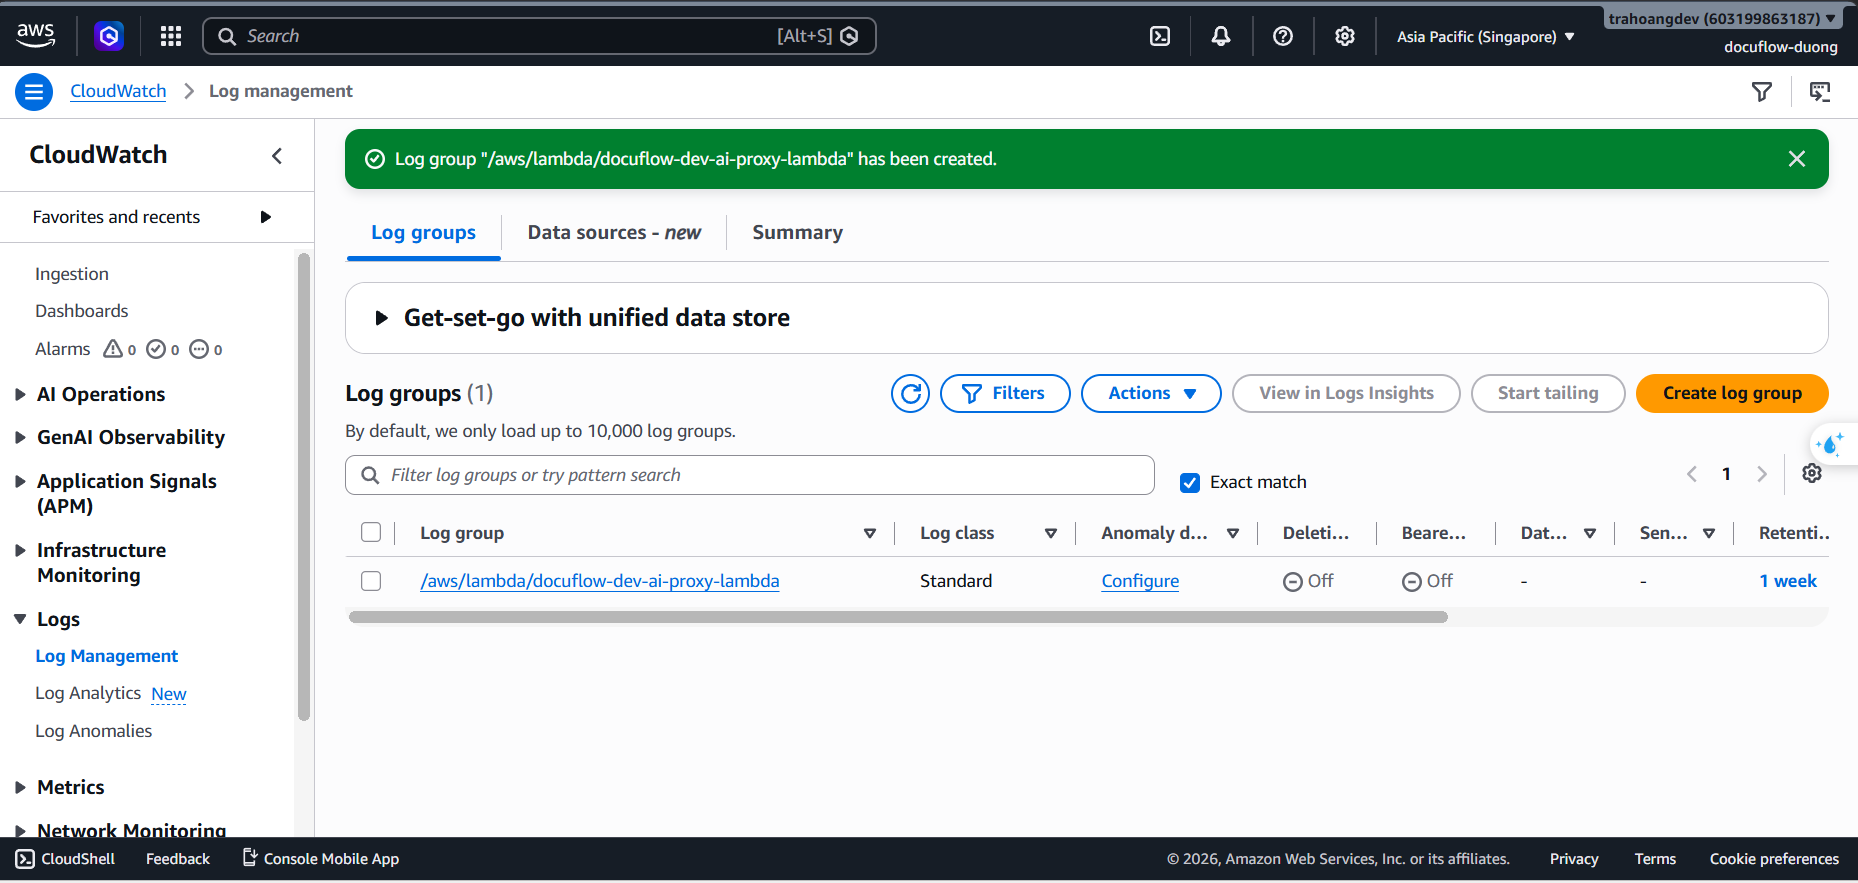Focus the top AWS Search box

click(539, 36)
